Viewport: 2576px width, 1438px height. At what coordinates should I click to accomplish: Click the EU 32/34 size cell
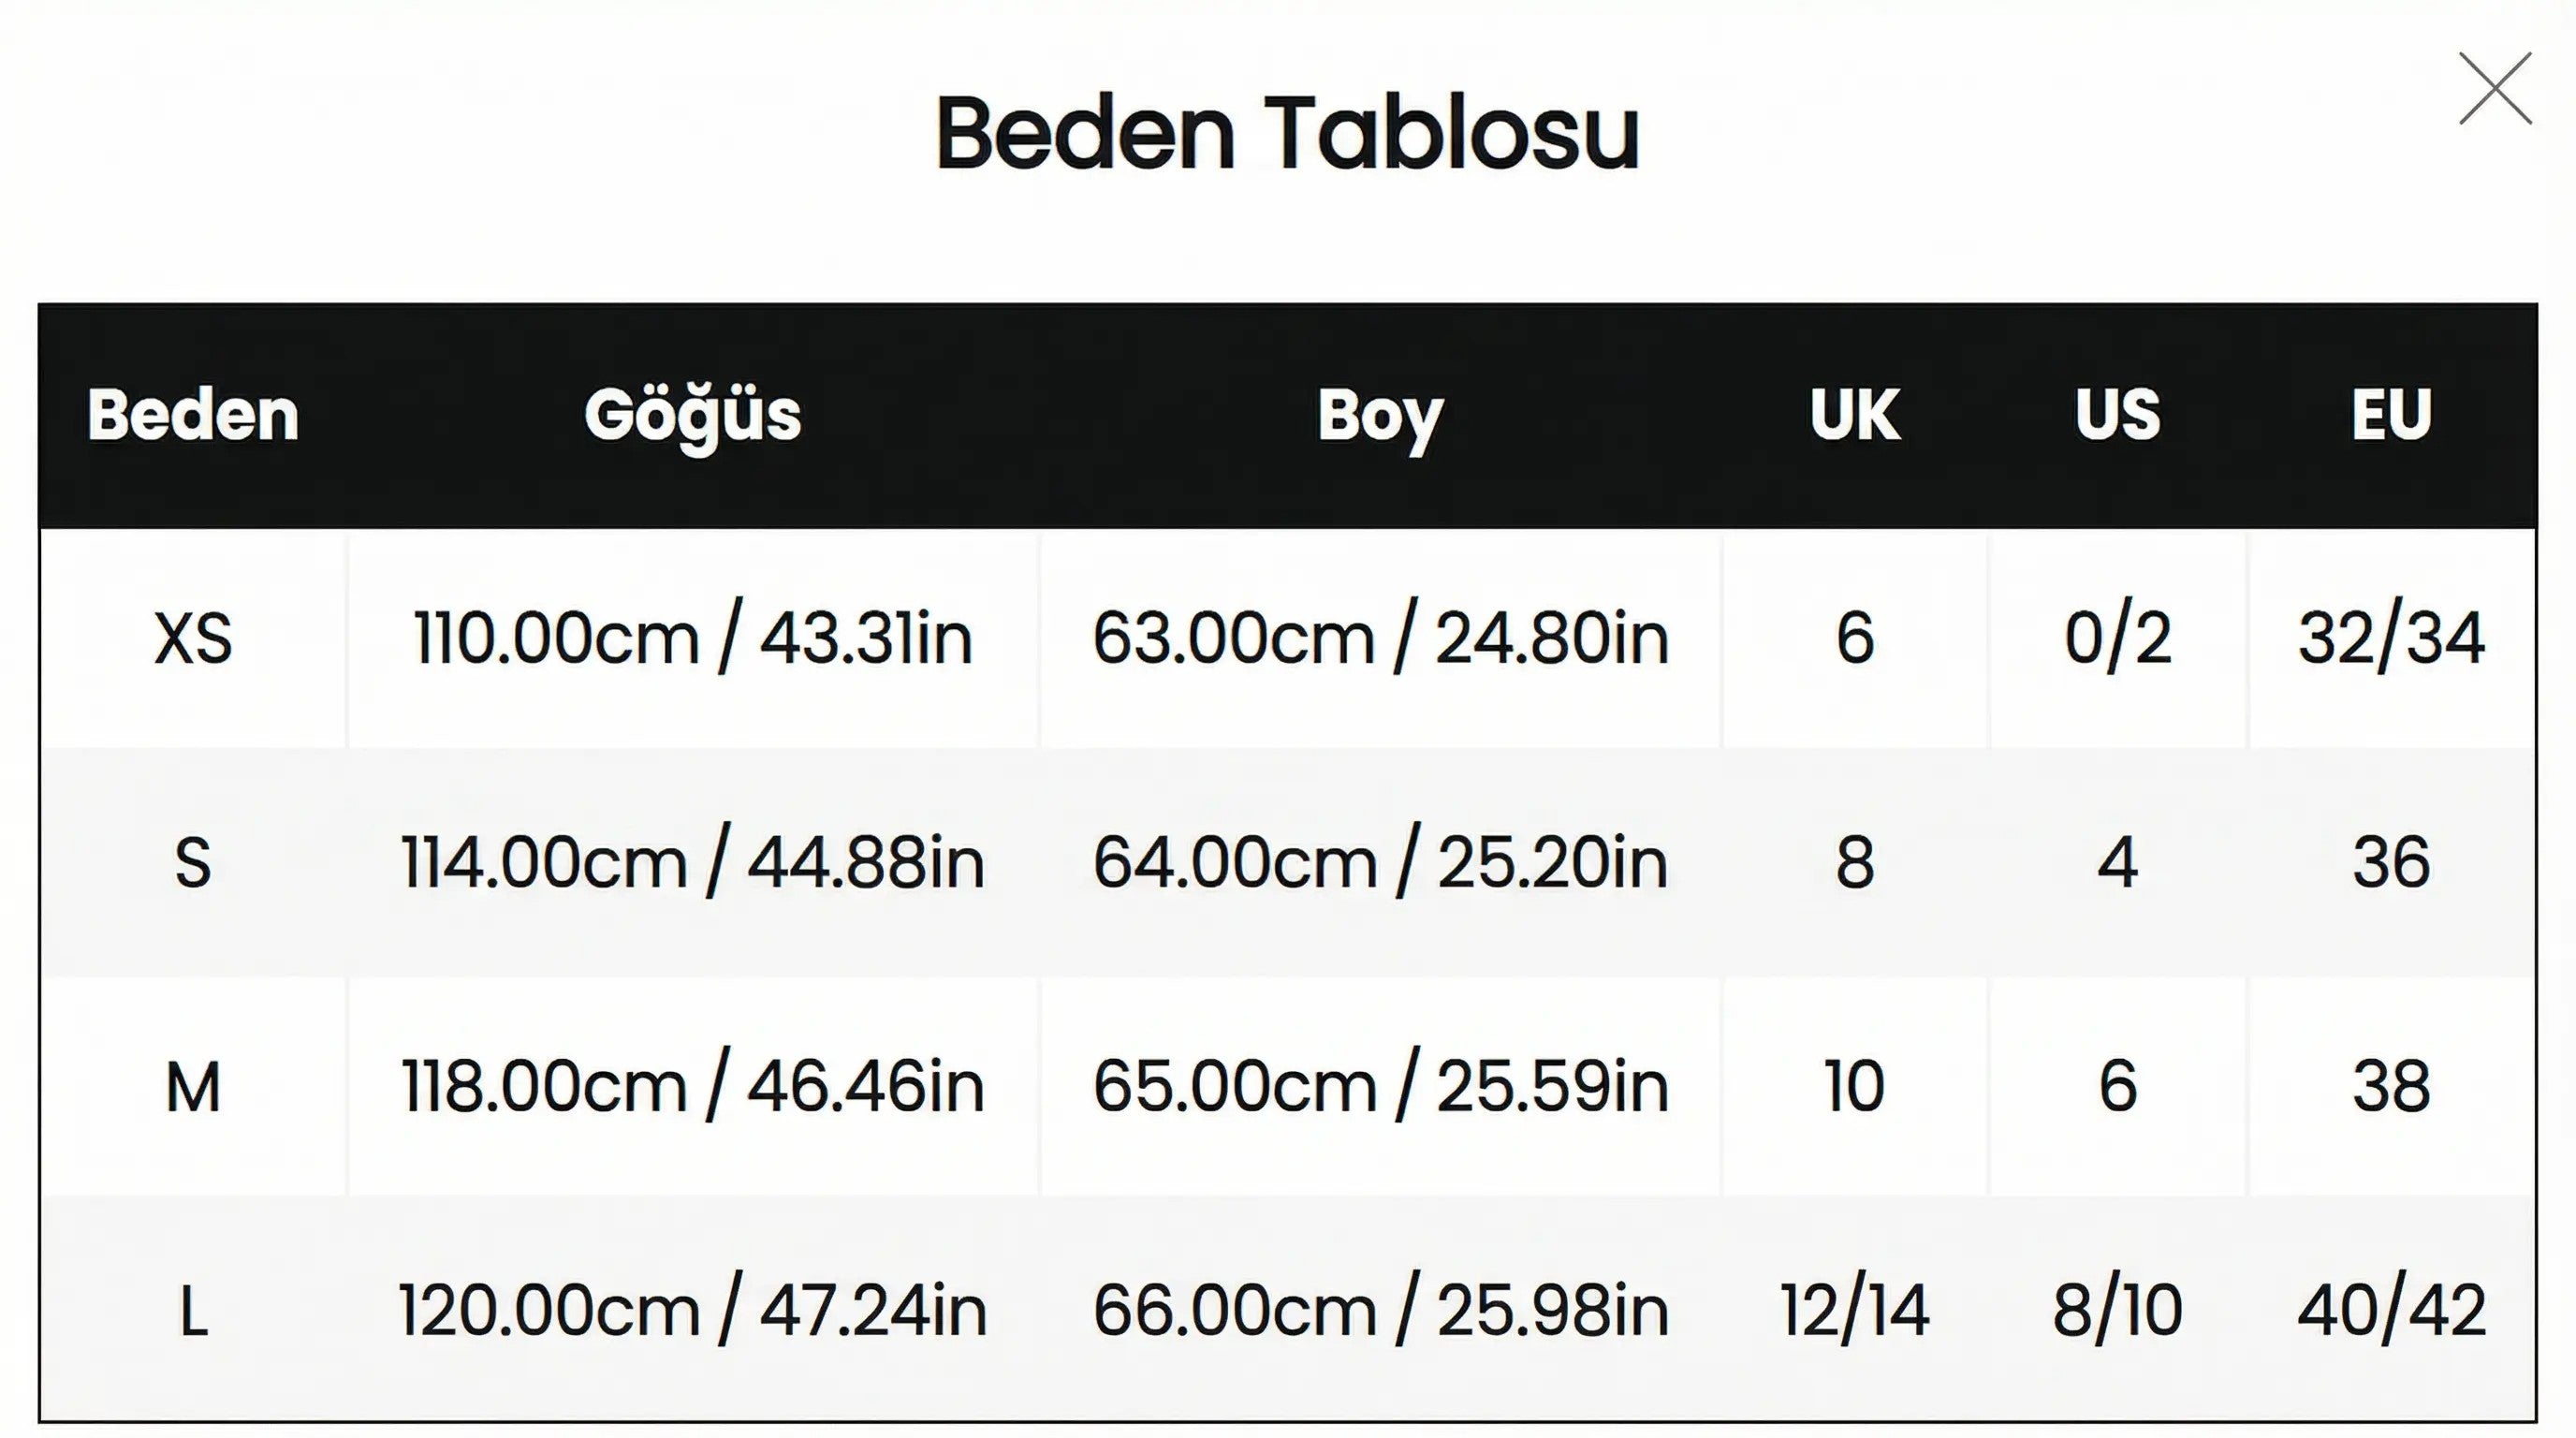click(2391, 638)
